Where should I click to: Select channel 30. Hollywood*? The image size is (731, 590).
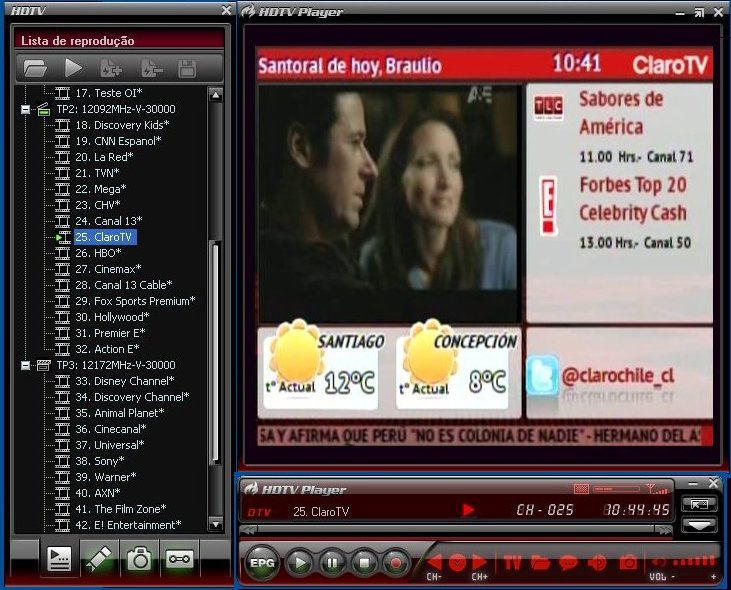pos(112,317)
